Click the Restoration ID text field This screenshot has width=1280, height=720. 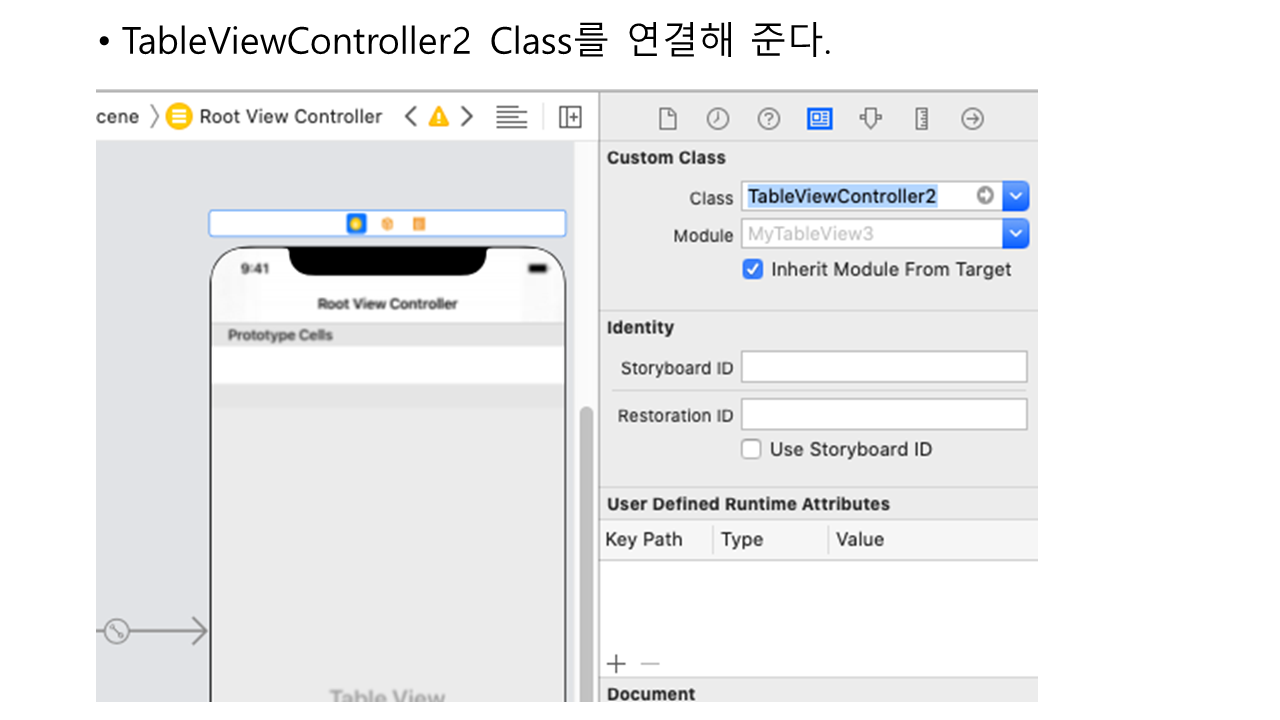(x=883, y=415)
